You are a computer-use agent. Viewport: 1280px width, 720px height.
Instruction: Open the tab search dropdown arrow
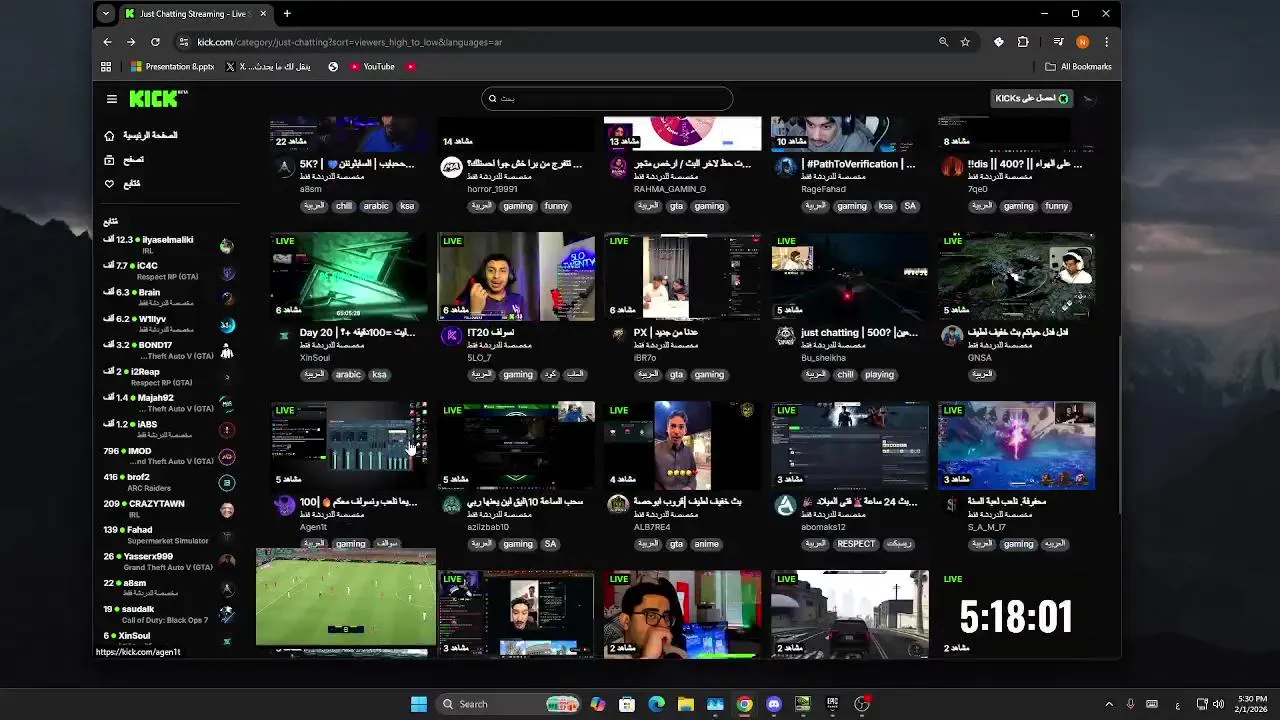(x=105, y=14)
